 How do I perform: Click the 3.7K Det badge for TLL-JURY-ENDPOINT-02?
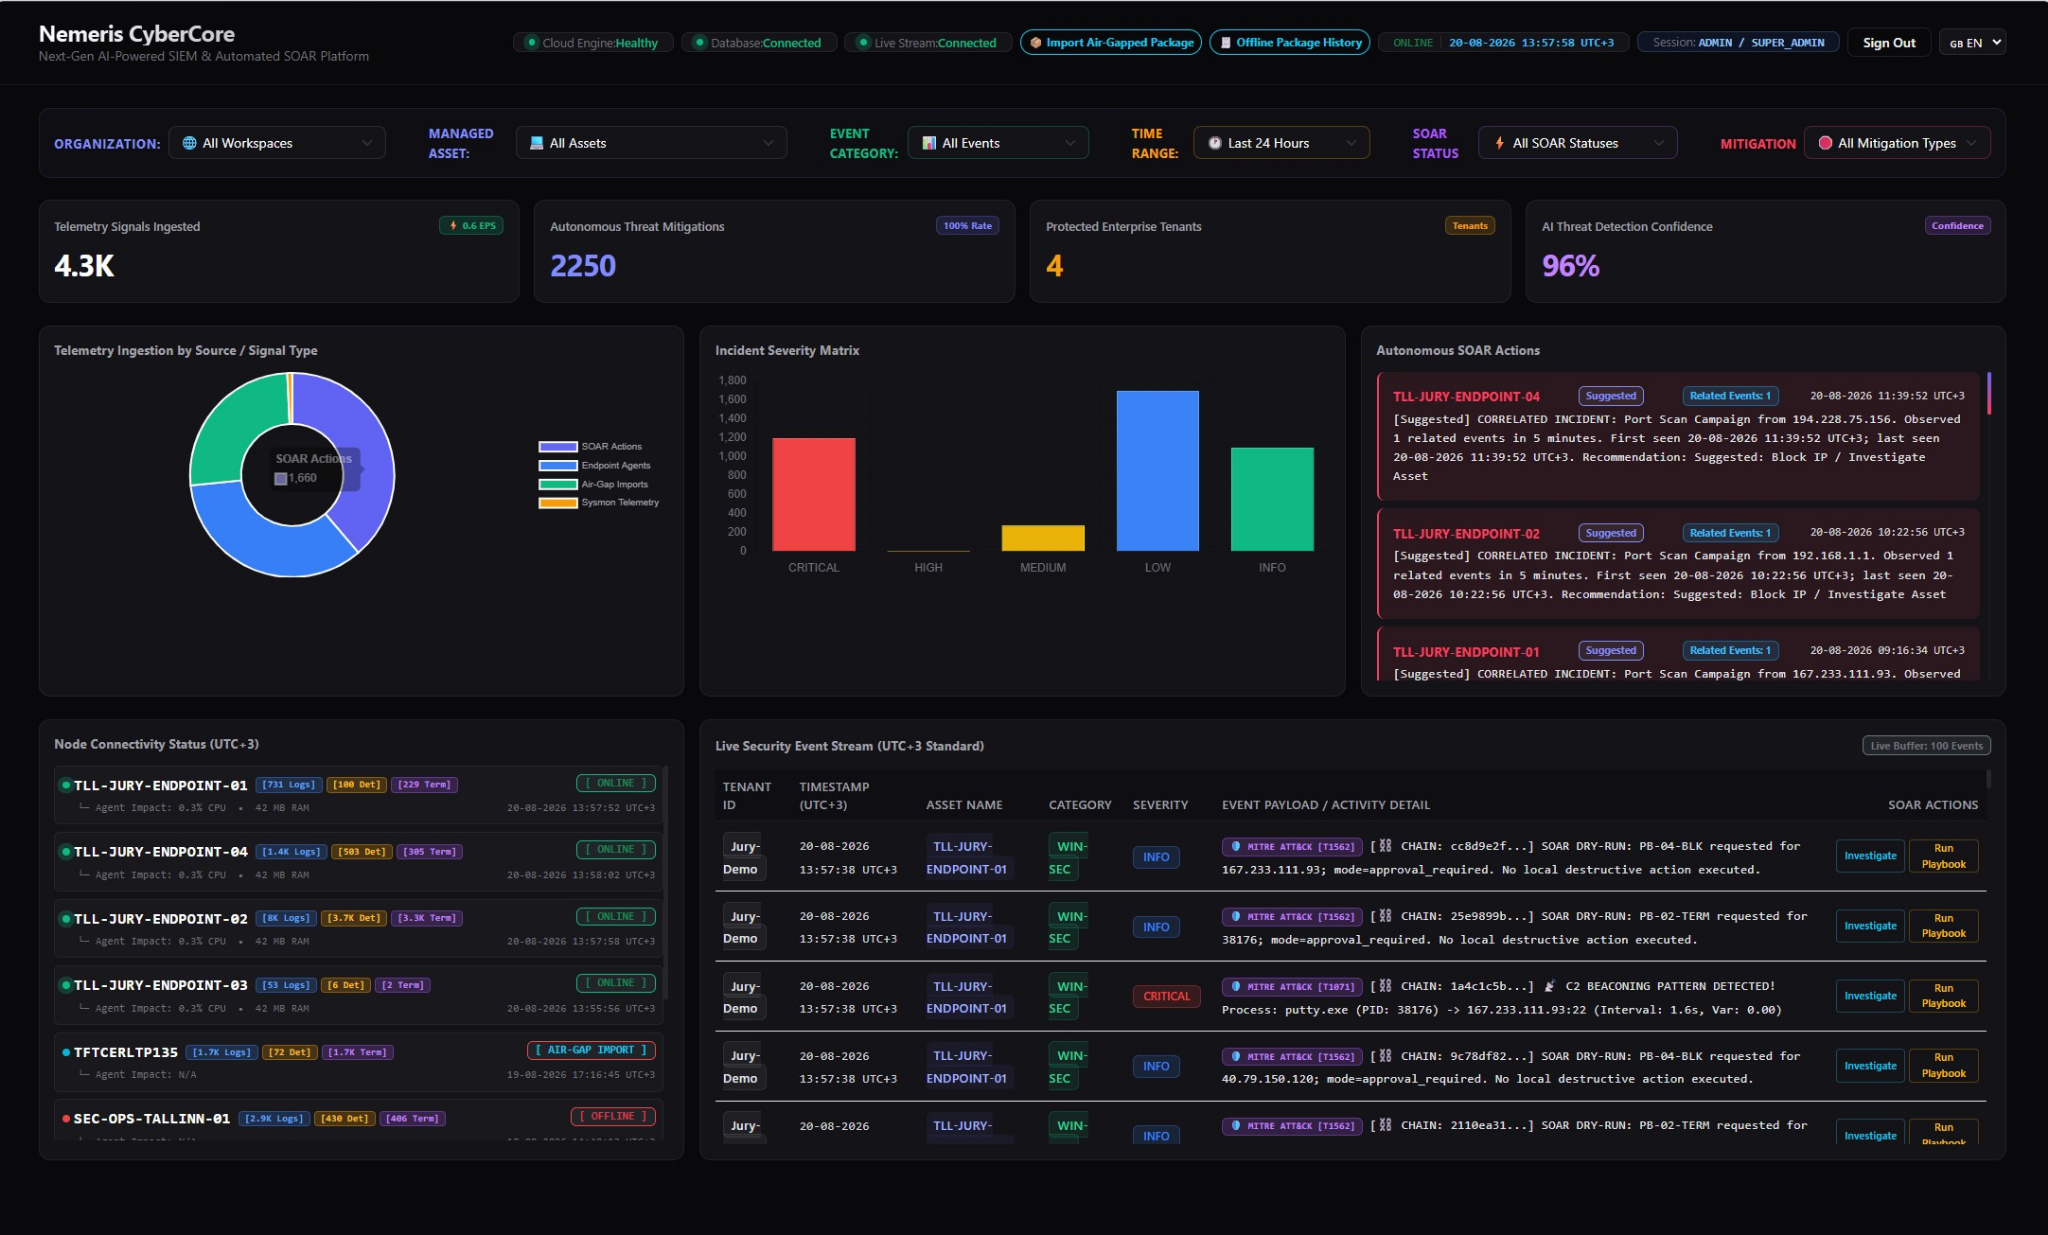pos(355,918)
